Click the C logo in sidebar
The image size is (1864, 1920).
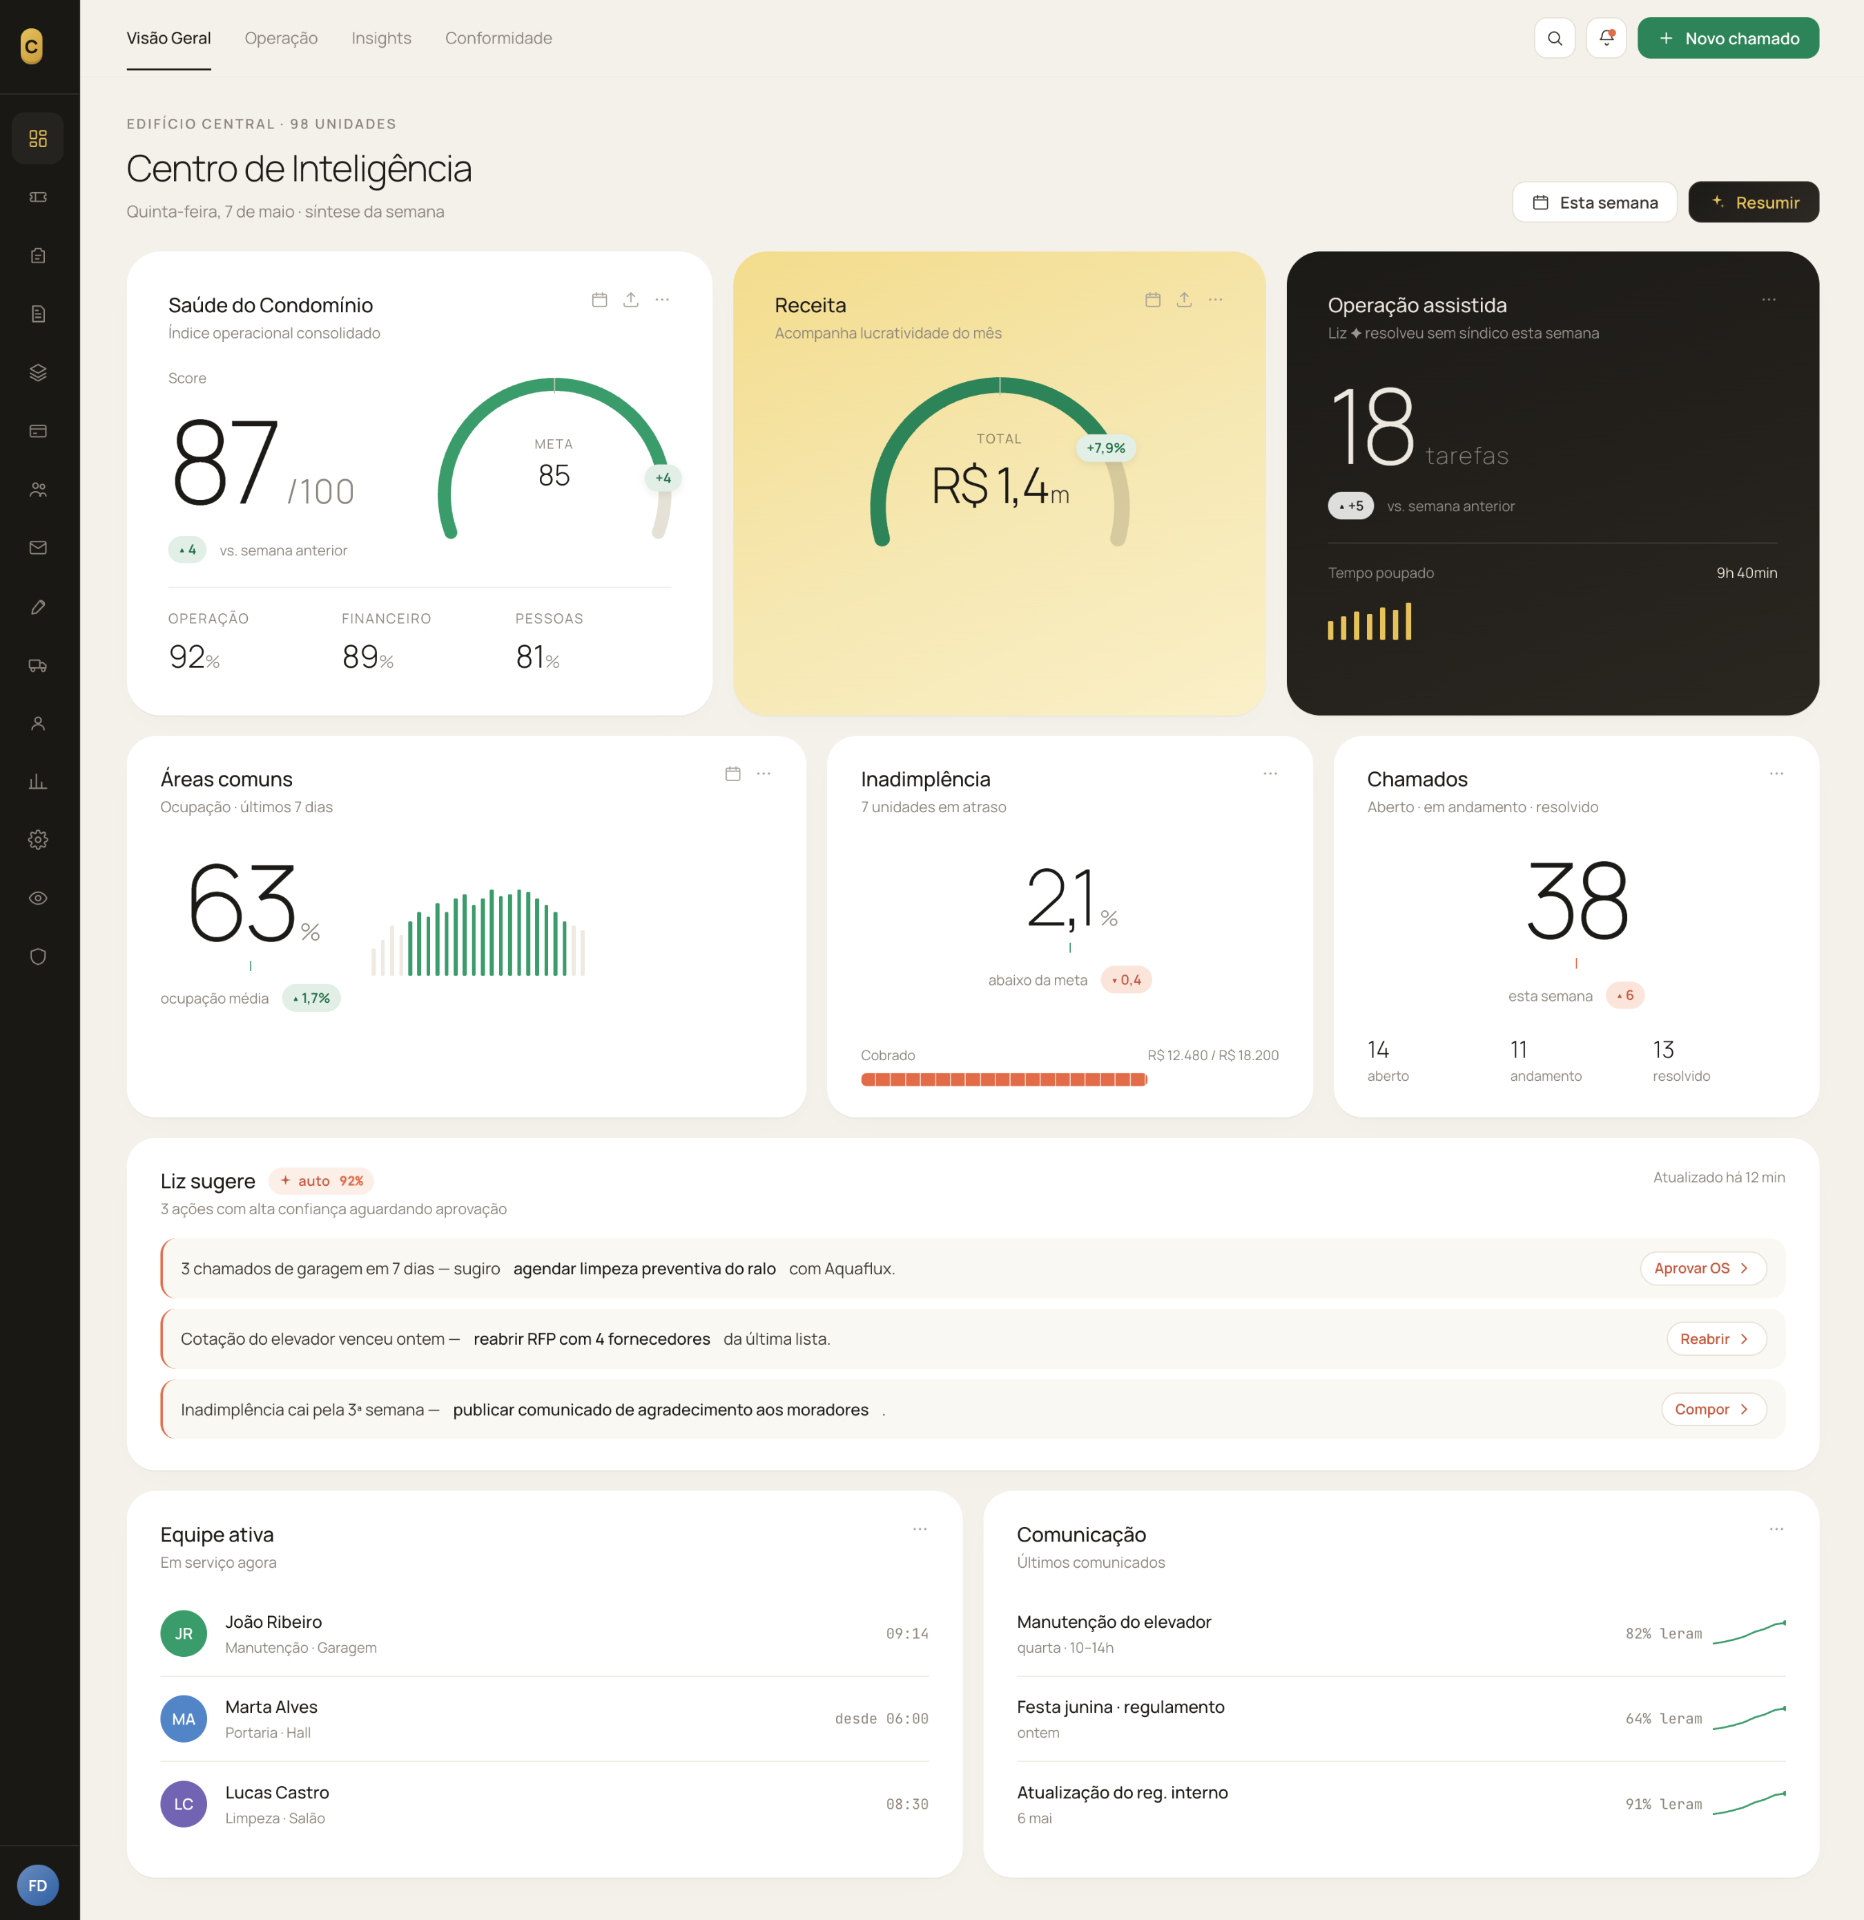click(32, 46)
